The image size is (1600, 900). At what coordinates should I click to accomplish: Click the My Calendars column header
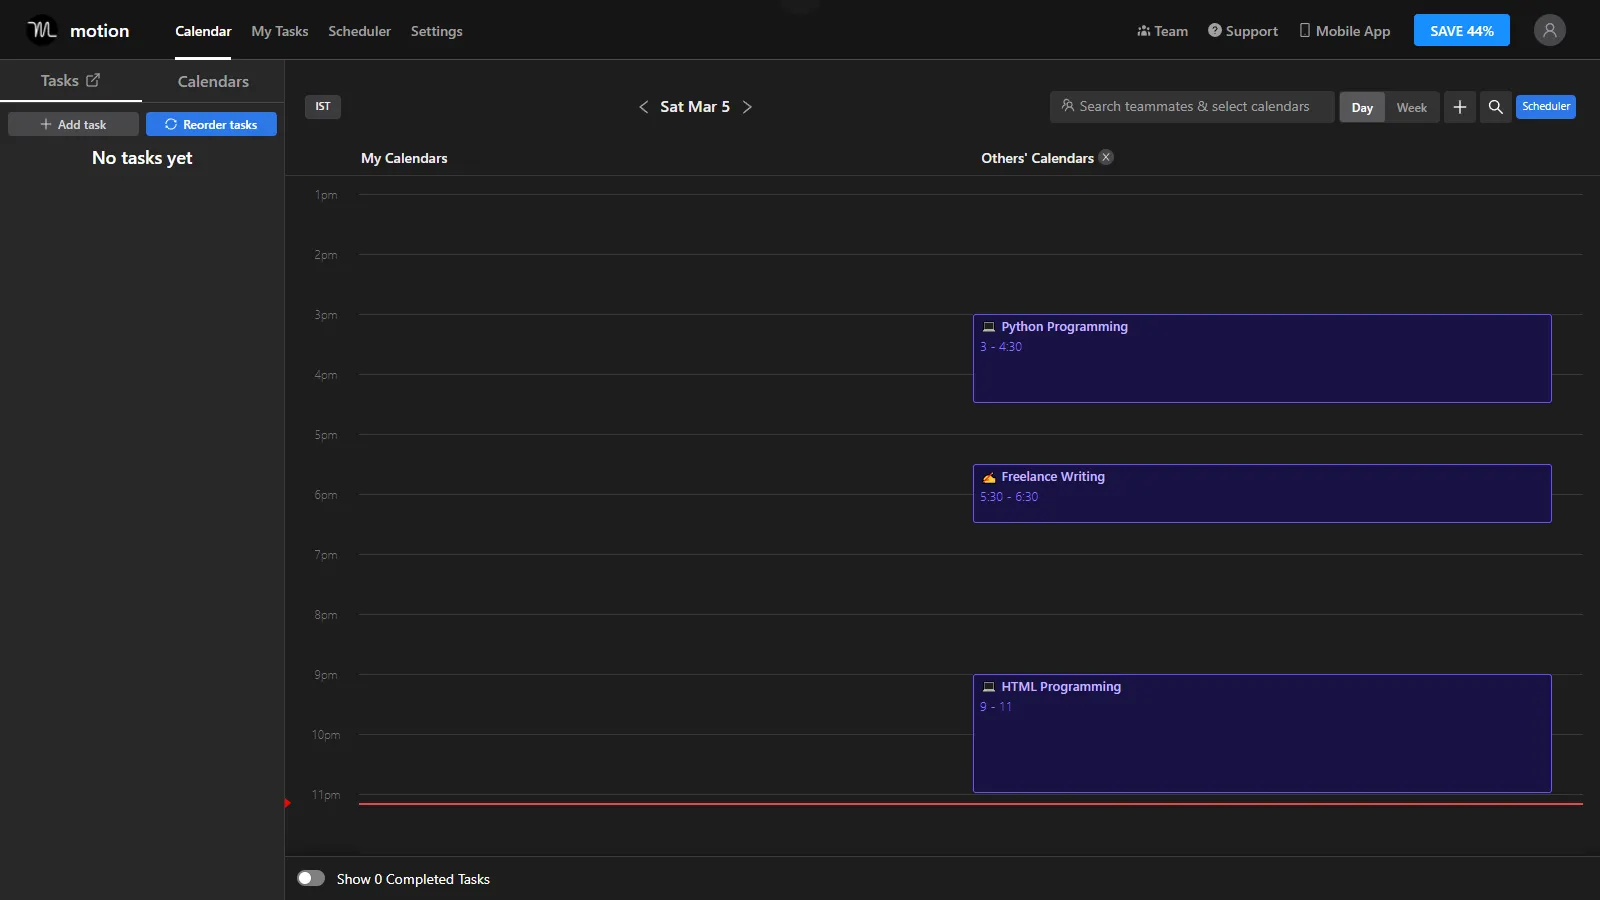404,158
